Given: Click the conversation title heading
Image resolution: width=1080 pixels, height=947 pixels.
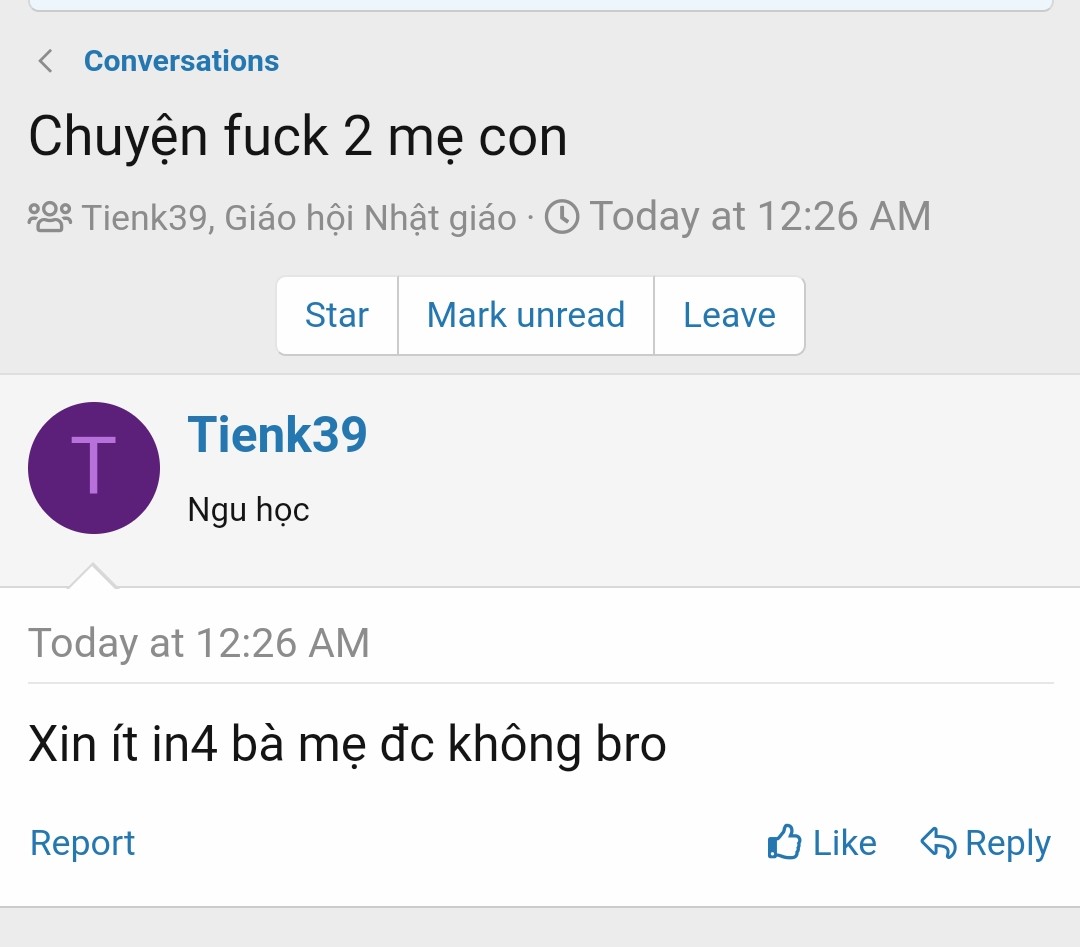Looking at the screenshot, I should click(x=297, y=137).
